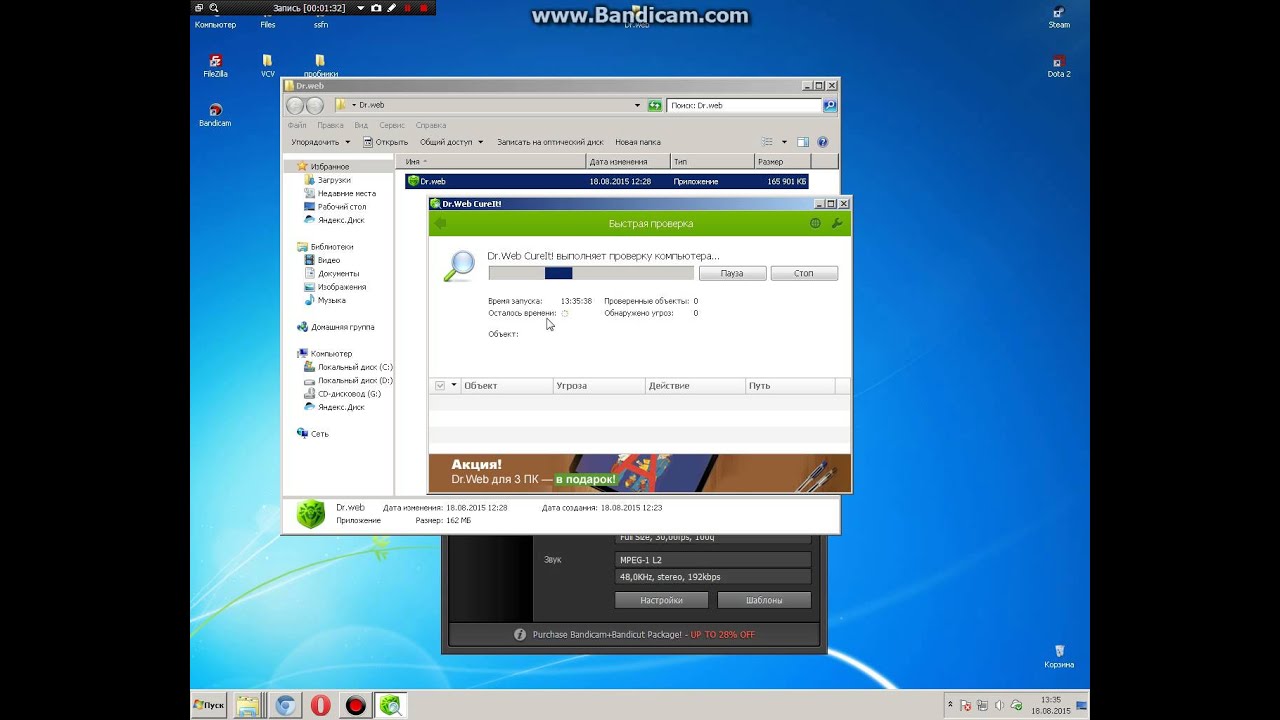Click the search magnifier icon in Explorer
The width and height of the screenshot is (1280, 720).
click(x=830, y=105)
